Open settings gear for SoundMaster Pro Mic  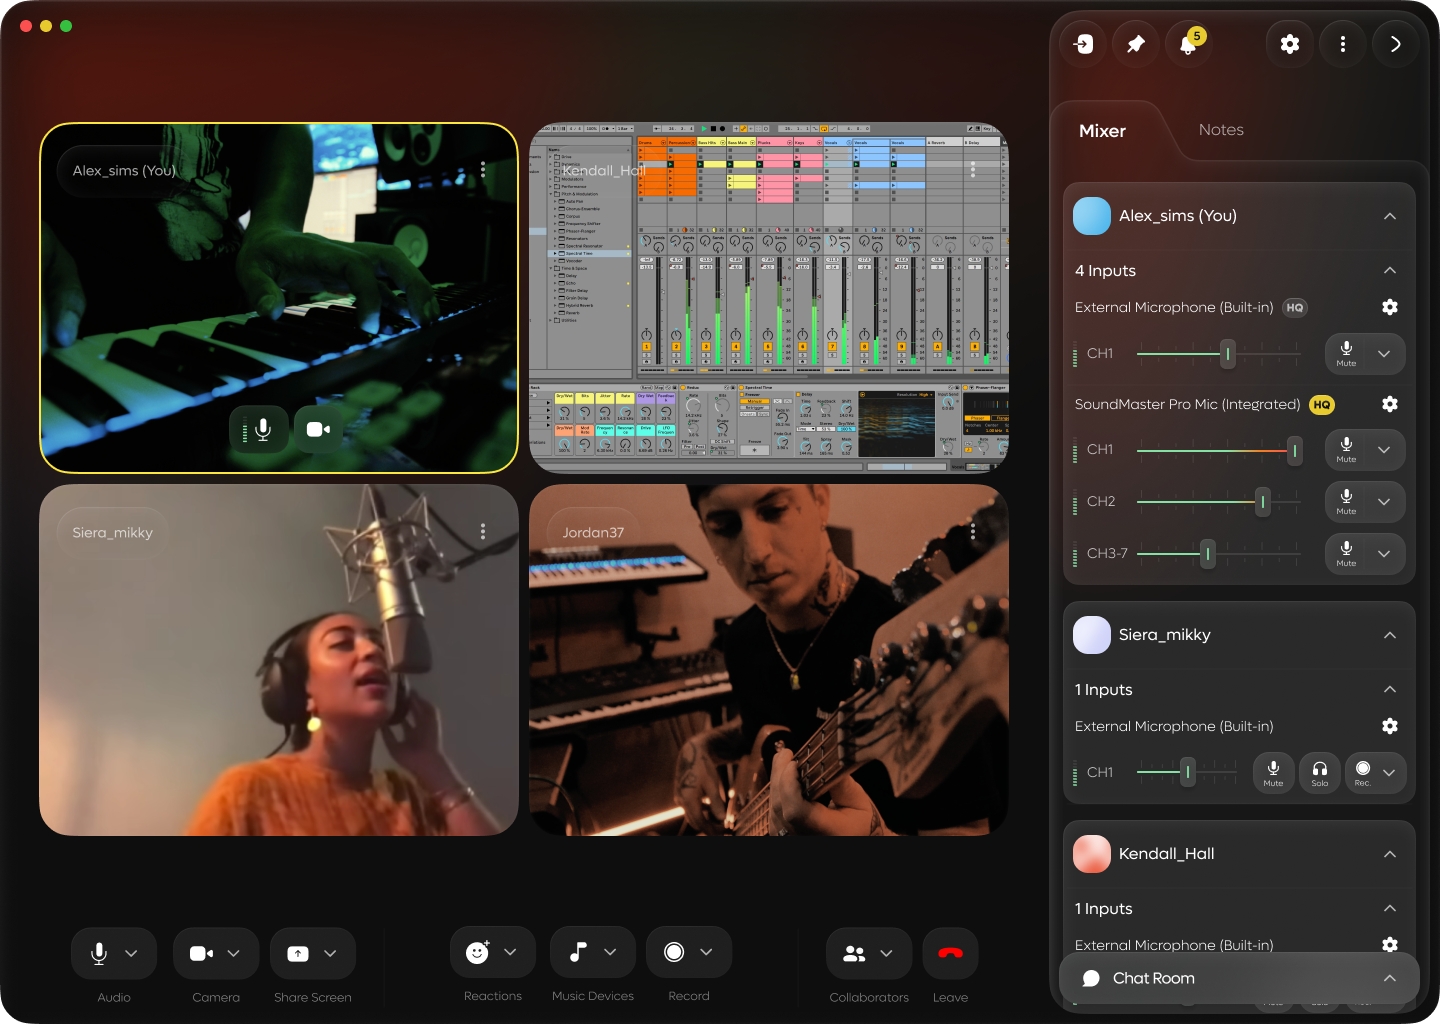[x=1390, y=404]
